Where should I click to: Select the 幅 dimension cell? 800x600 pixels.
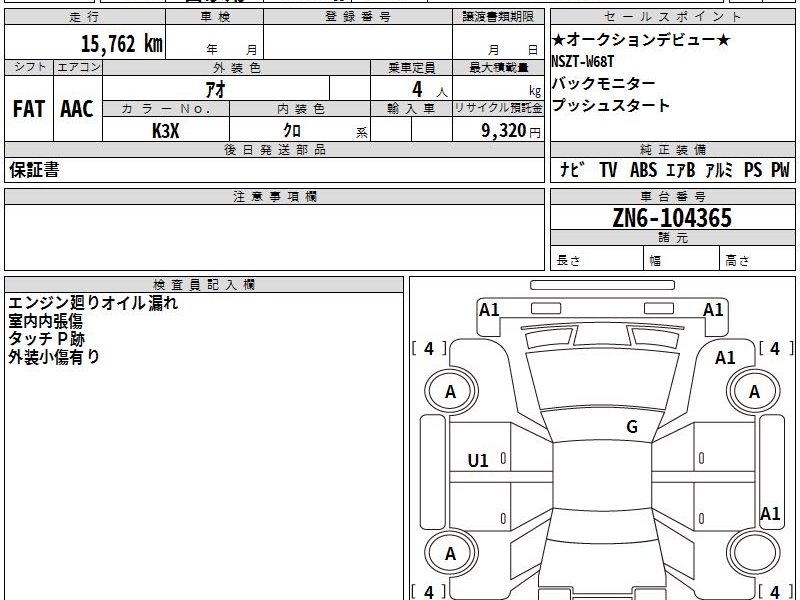(682, 260)
